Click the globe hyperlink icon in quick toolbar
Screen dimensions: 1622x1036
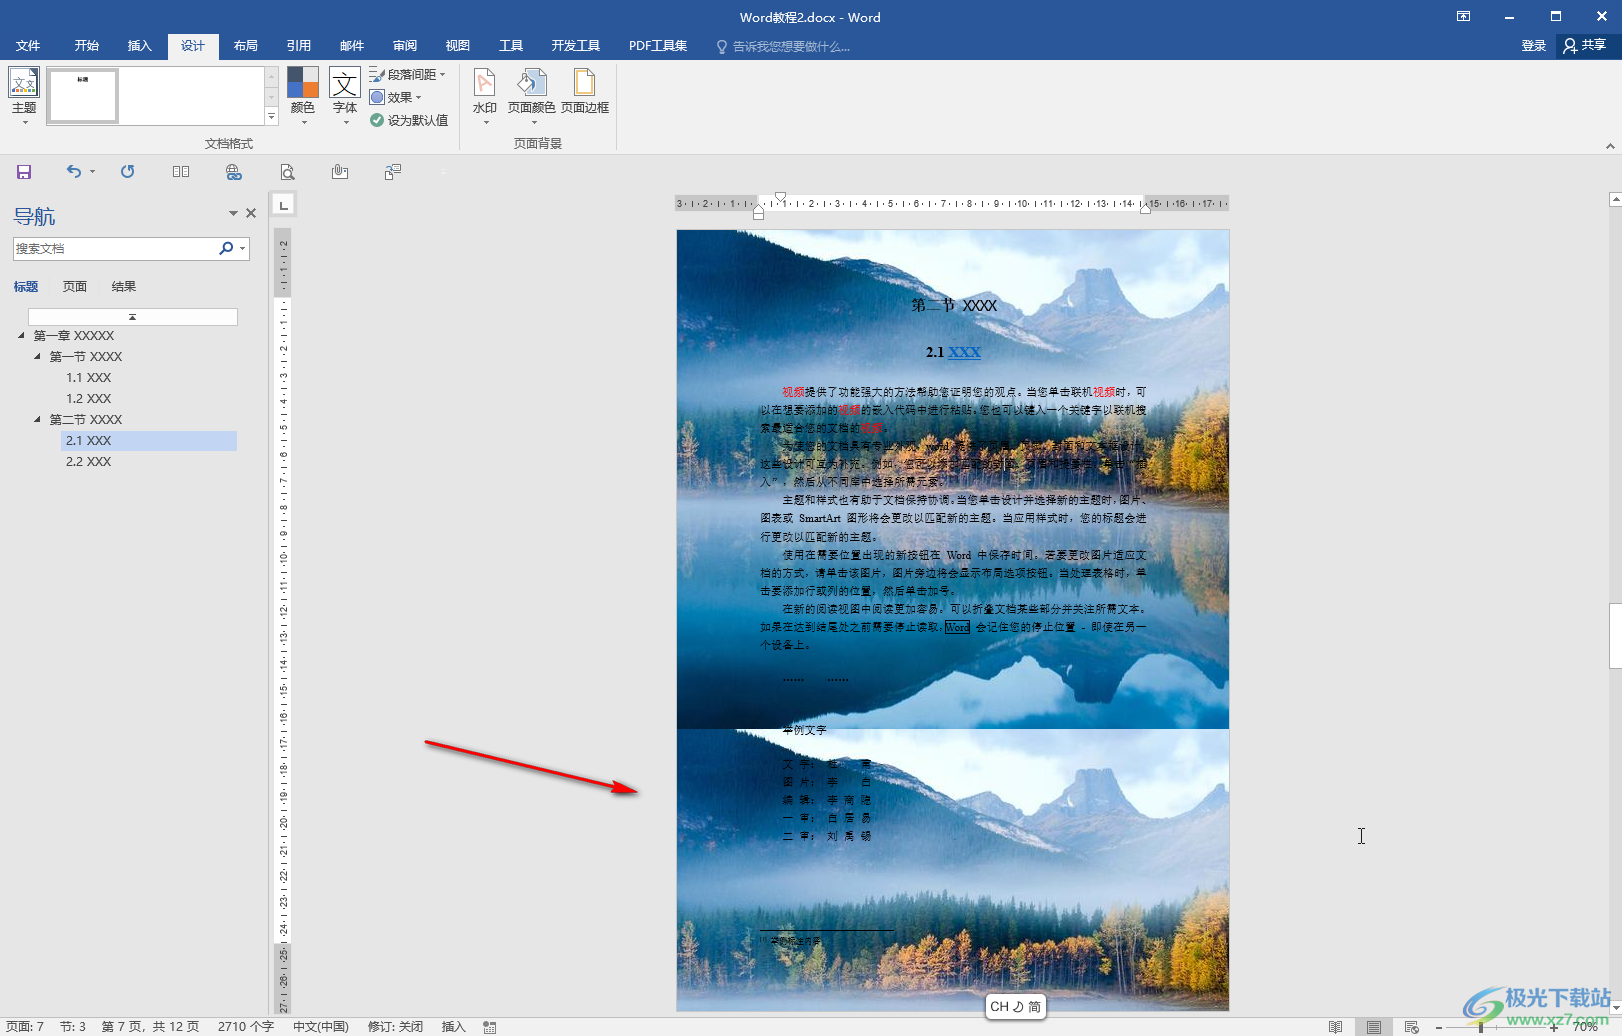pyautogui.click(x=234, y=172)
